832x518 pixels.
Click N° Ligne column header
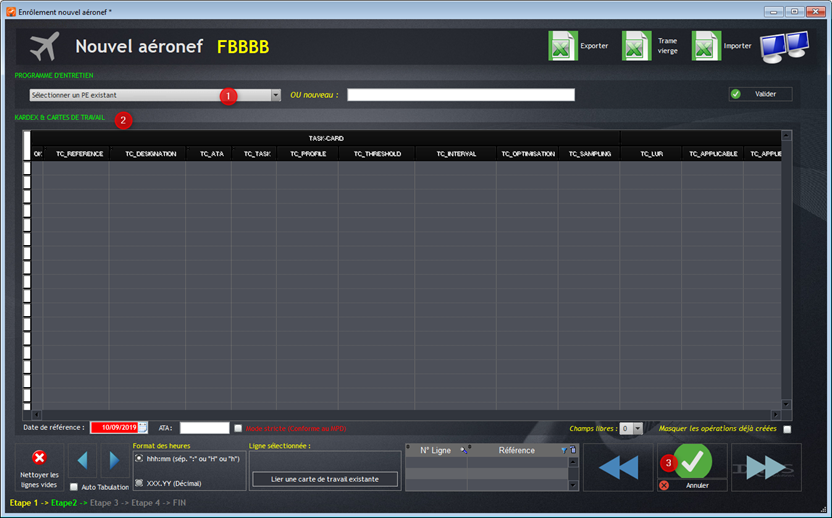tap(436, 451)
